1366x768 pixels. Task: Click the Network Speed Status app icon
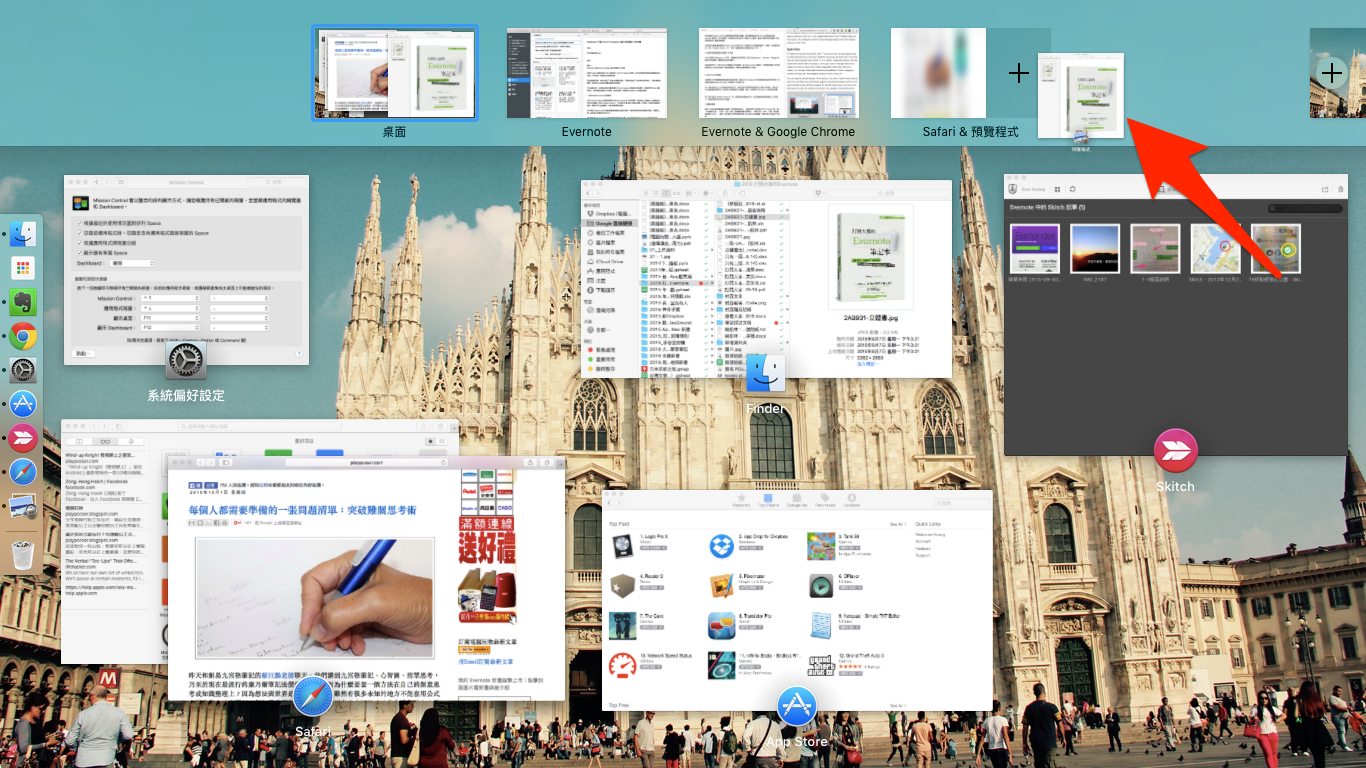[622, 665]
